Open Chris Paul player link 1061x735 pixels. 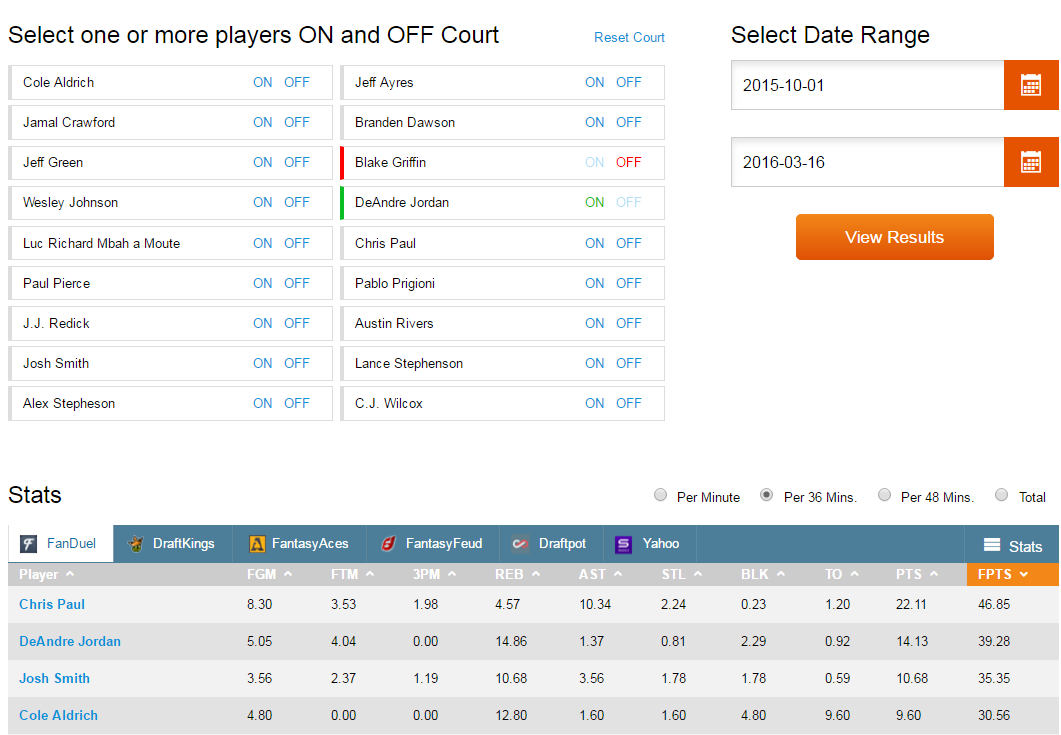(52, 604)
